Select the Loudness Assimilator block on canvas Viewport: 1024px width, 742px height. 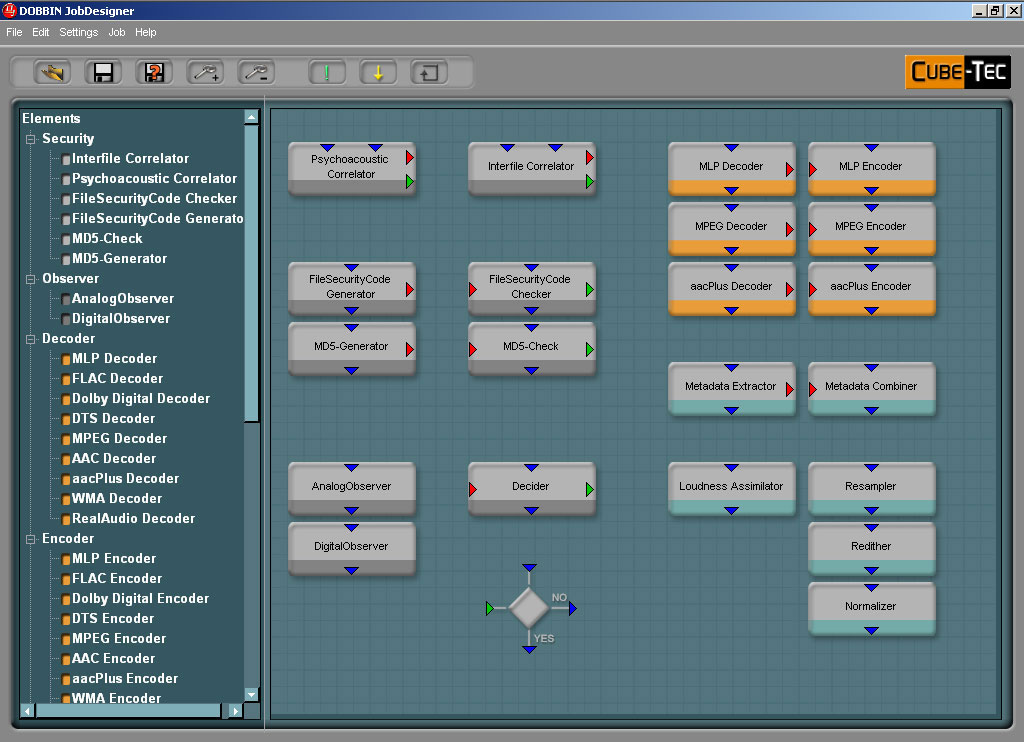point(731,487)
